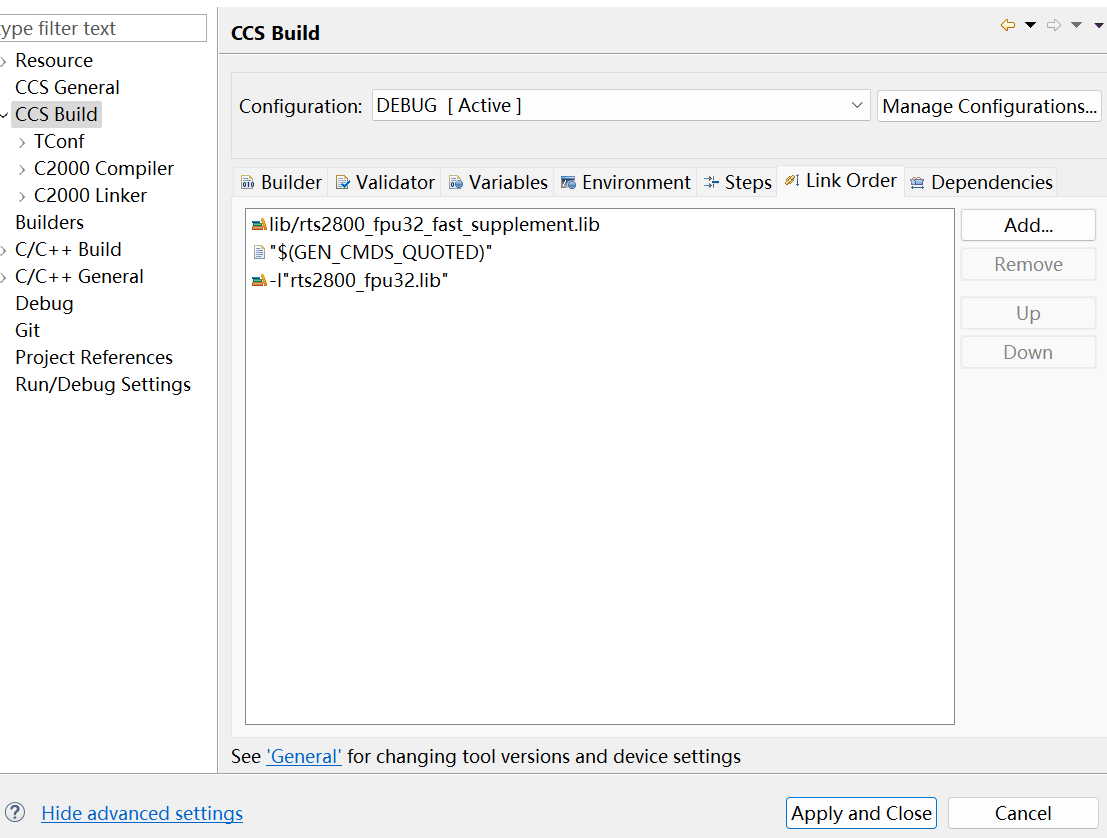
Task: Expand the C2000 Linker tree node
Action: (23, 196)
